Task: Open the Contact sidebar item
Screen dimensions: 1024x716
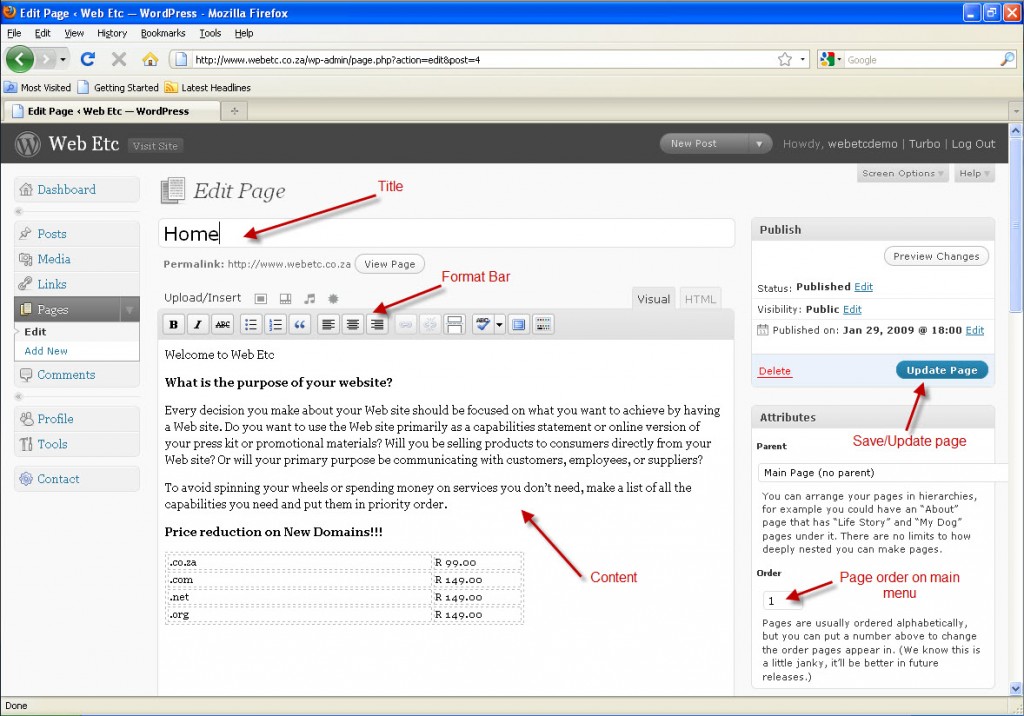Action: (x=77, y=479)
